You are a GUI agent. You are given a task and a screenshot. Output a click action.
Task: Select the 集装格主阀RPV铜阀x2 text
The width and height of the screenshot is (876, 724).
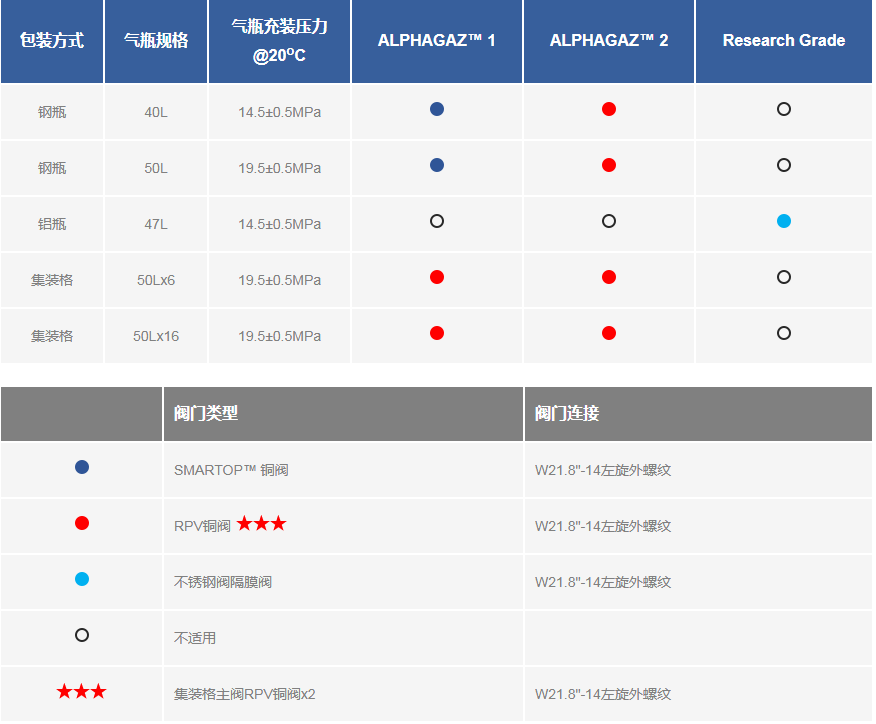(245, 694)
